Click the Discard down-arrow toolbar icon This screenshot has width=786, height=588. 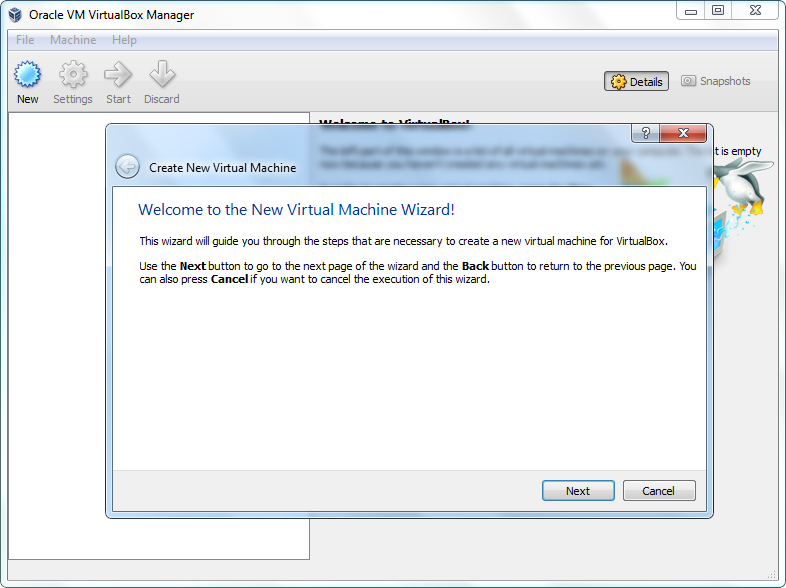[x=162, y=75]
